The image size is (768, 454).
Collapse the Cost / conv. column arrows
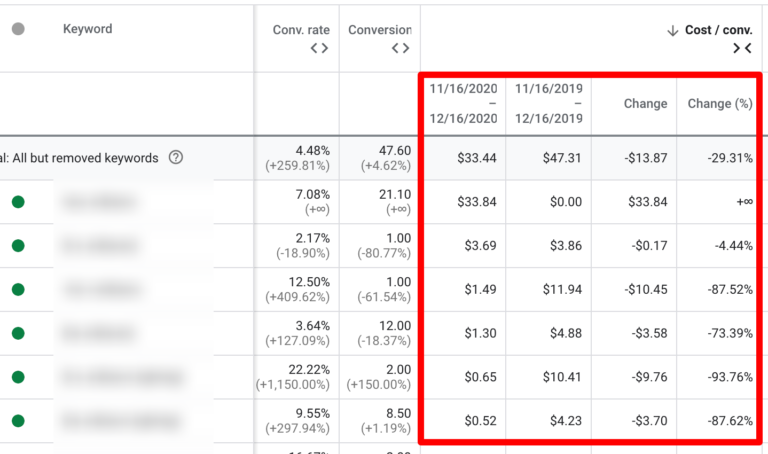[741, 48]
